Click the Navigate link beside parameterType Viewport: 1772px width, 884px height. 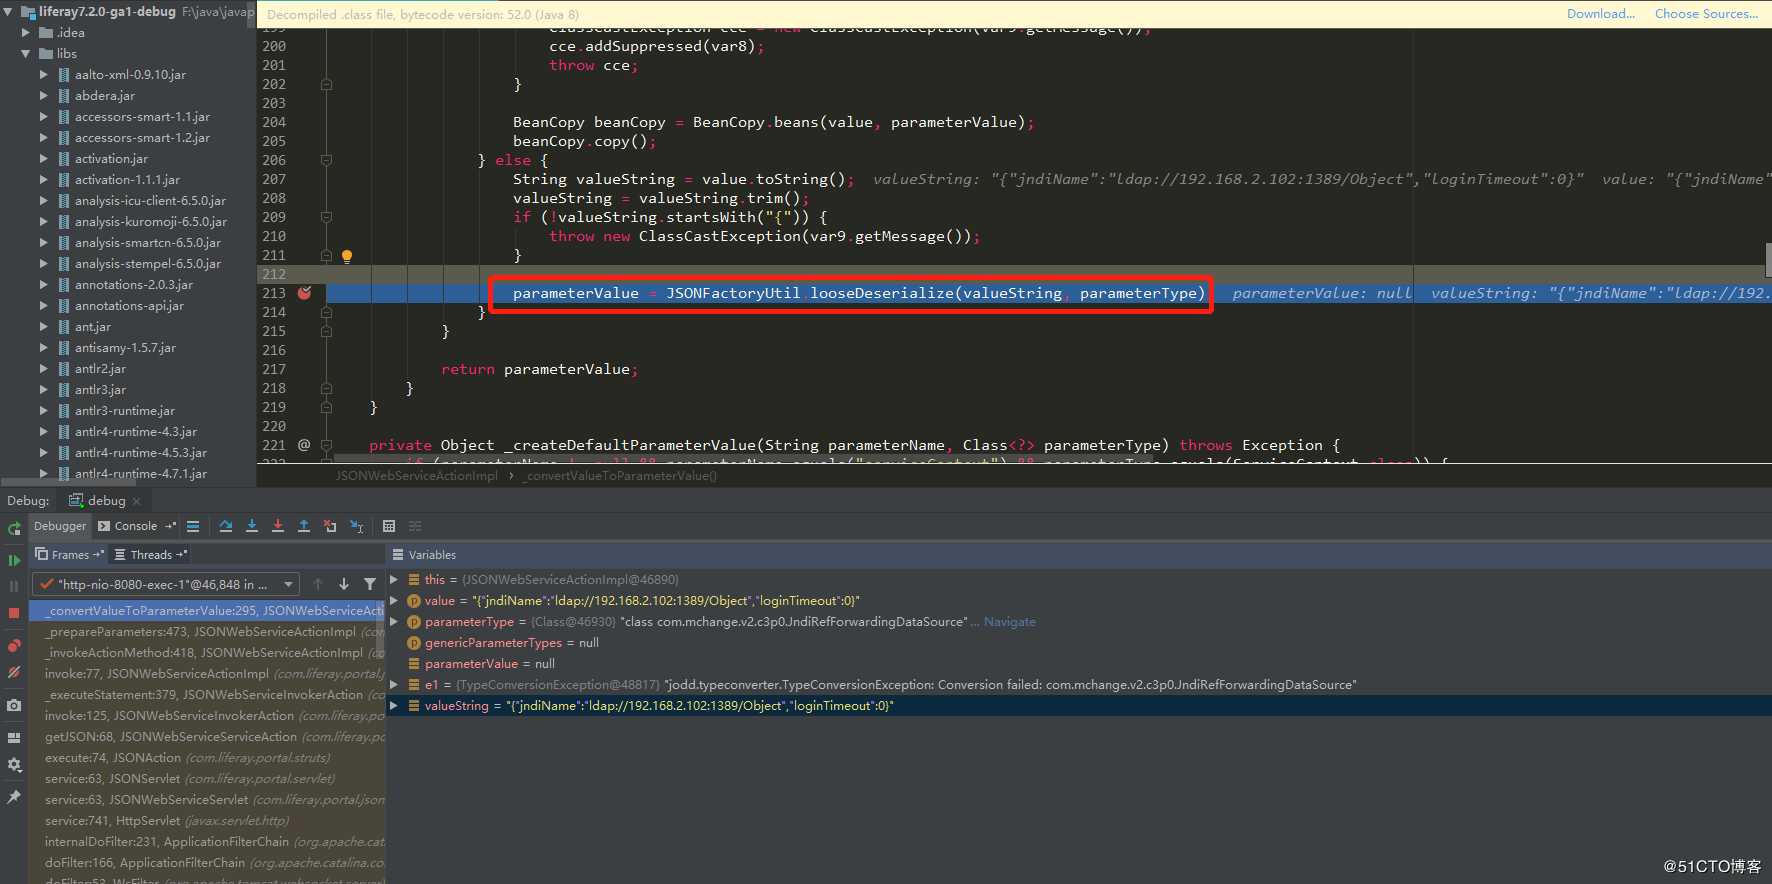1009,622
